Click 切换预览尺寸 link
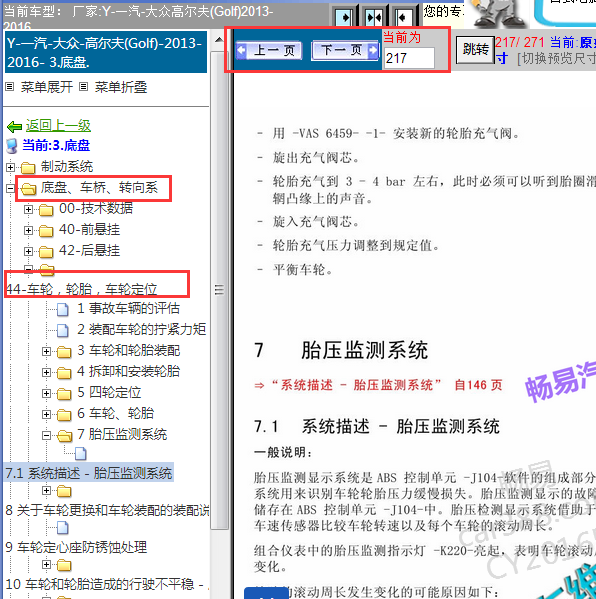 tap(556, 59)
